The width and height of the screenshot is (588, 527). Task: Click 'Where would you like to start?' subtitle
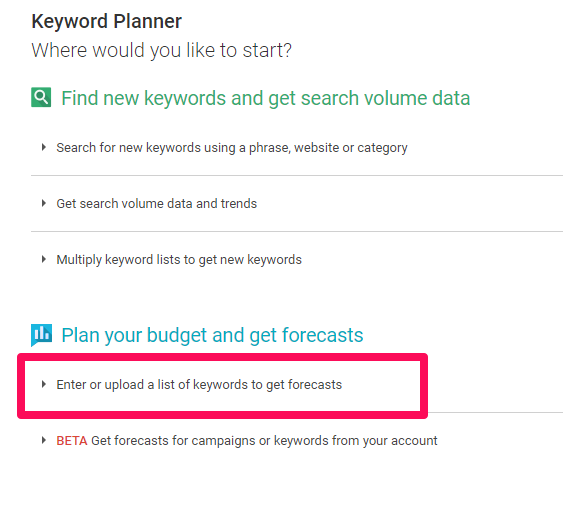coord(161,50)
